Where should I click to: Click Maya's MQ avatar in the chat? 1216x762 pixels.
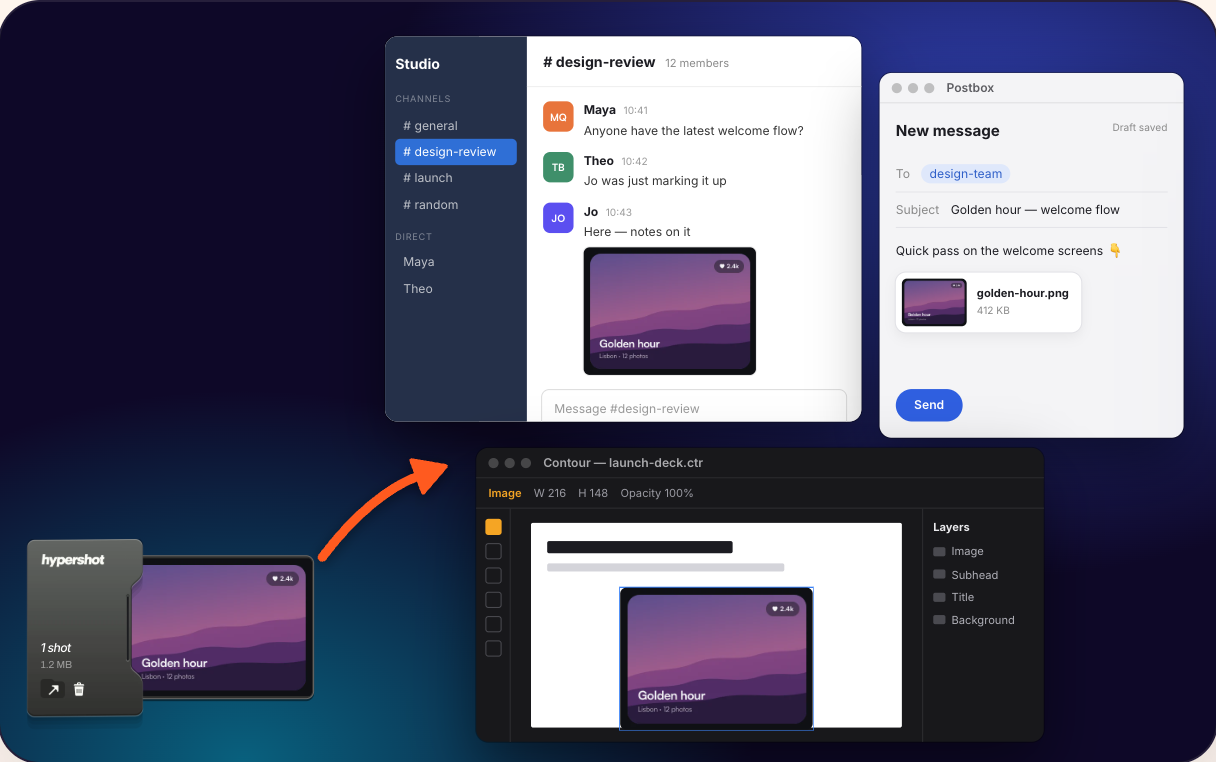point(558,116)
